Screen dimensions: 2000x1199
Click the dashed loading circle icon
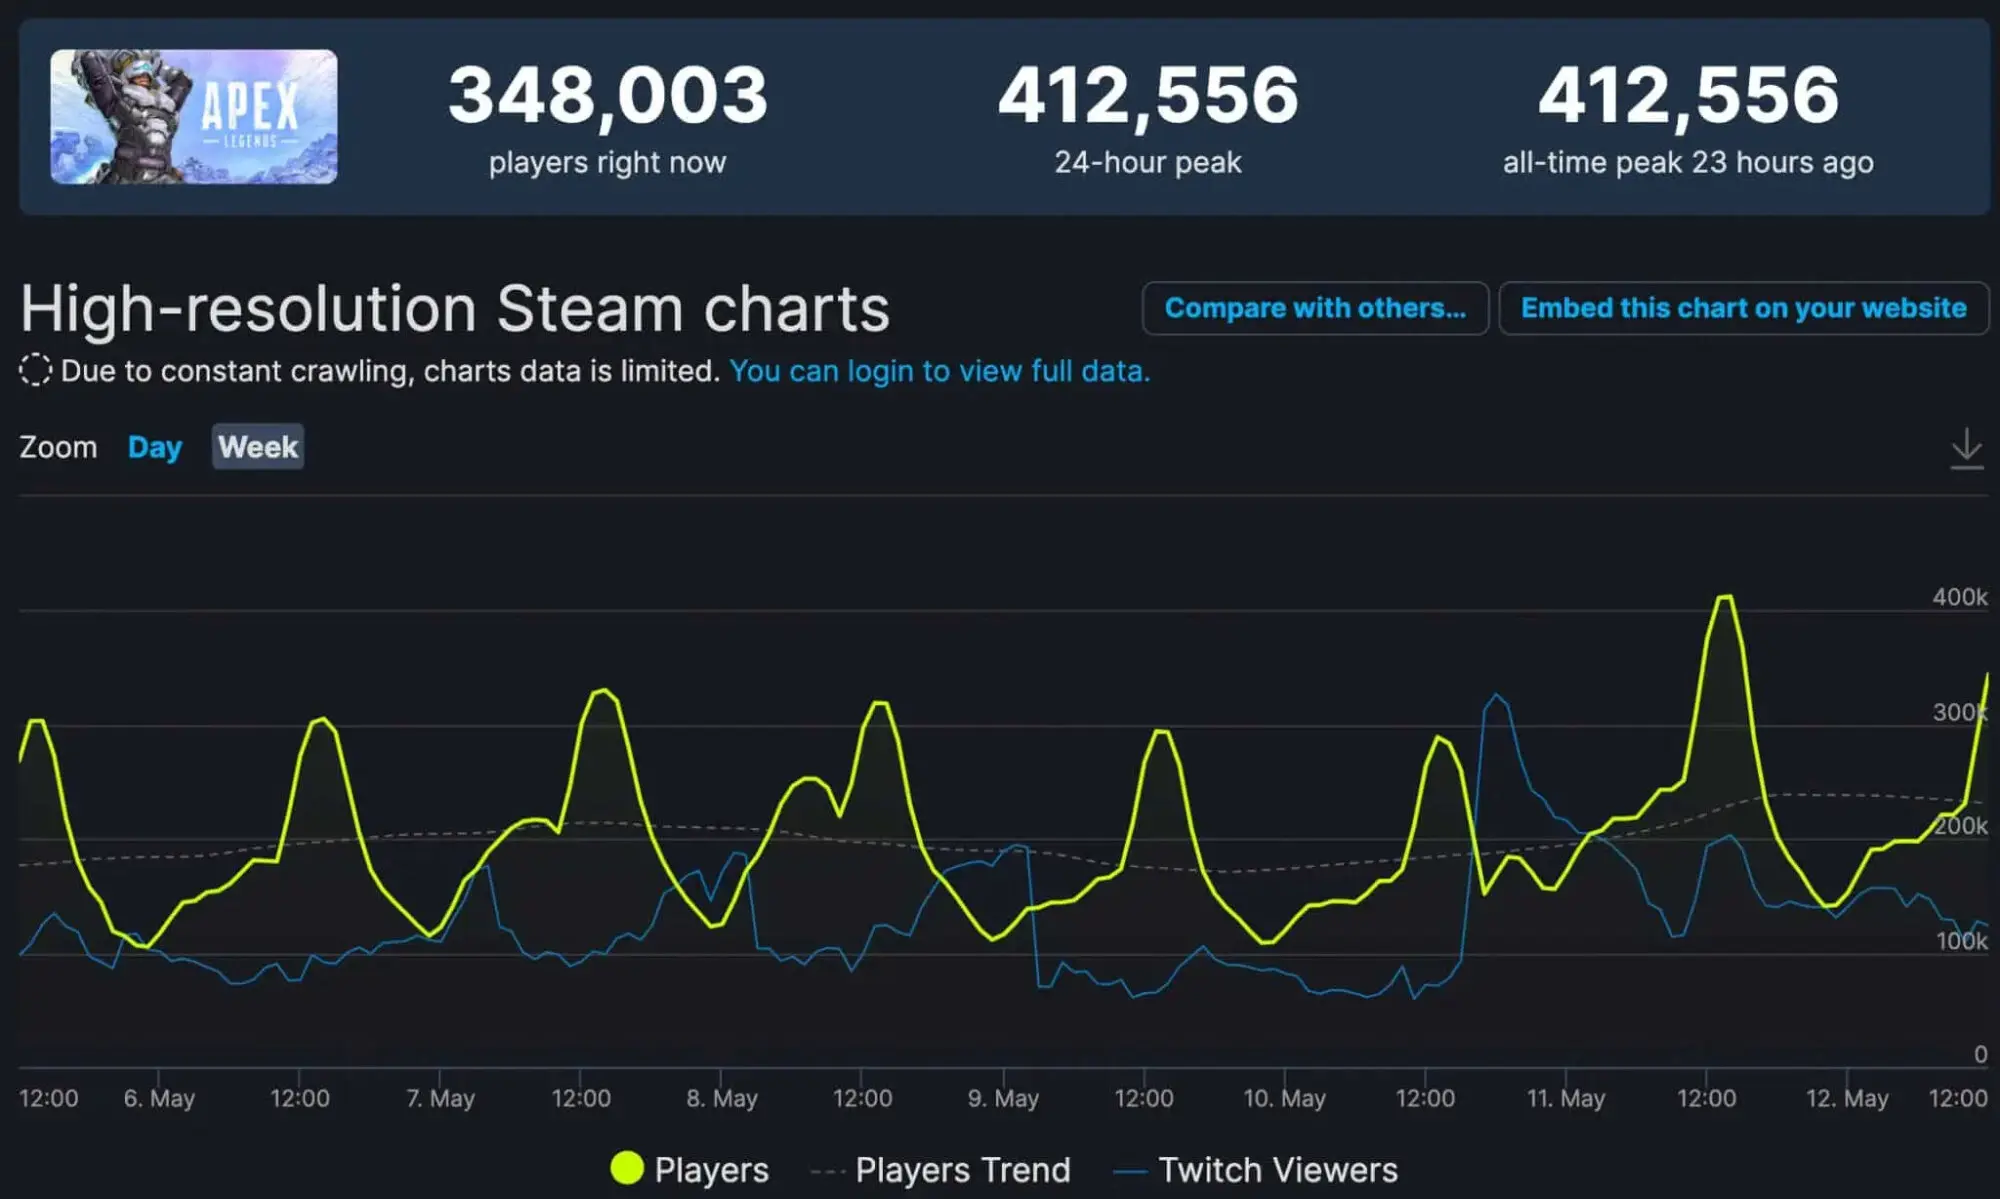35,370
